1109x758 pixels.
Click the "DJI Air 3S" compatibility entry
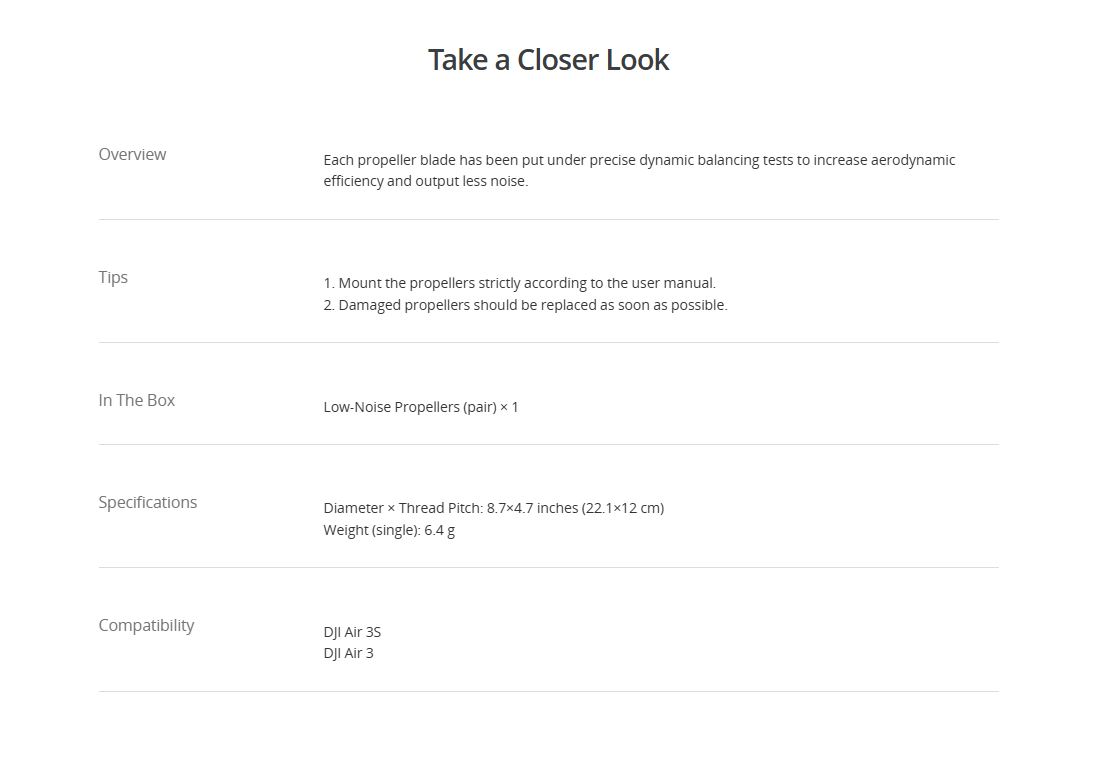[x=352, y=632]
